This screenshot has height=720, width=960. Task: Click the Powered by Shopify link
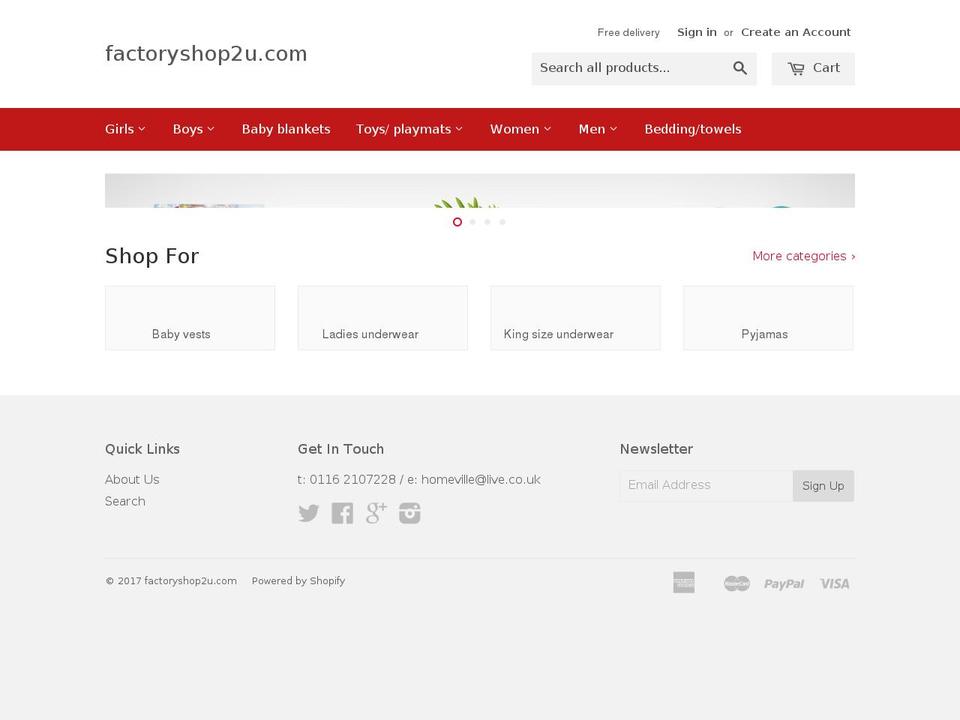[298, 581]
